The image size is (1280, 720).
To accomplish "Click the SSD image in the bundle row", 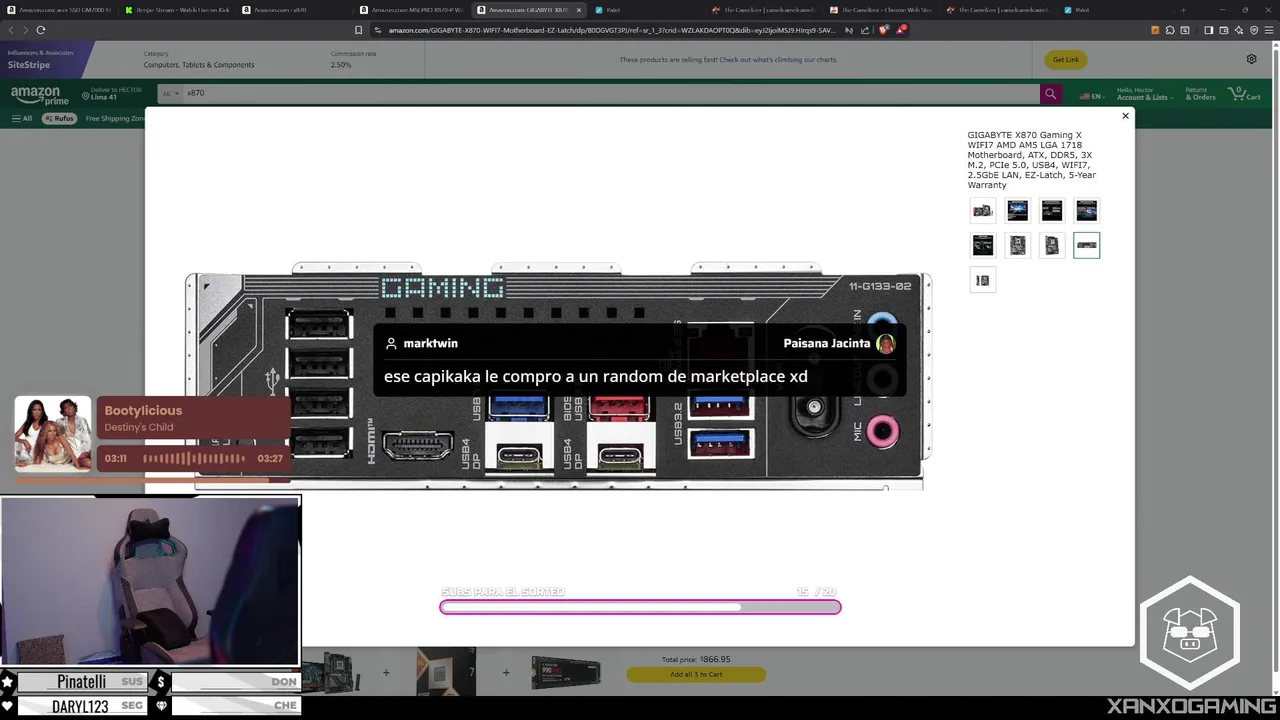I will pyautogui.click(x=566, y=673).
